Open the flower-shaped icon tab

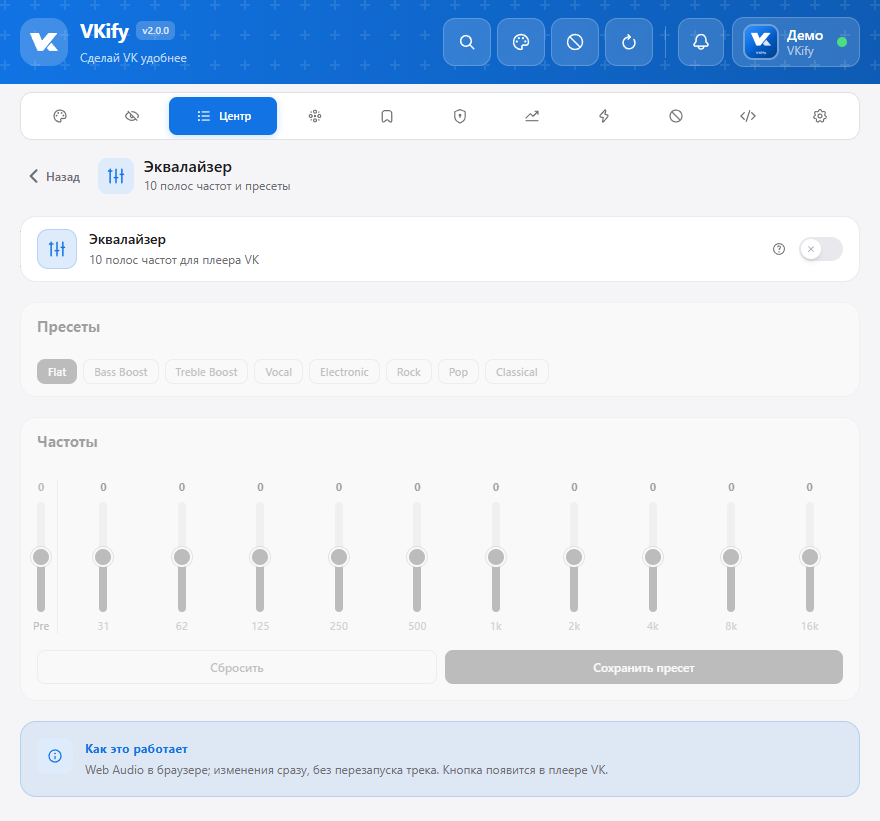pyautogui.click(x=315, y=116)
